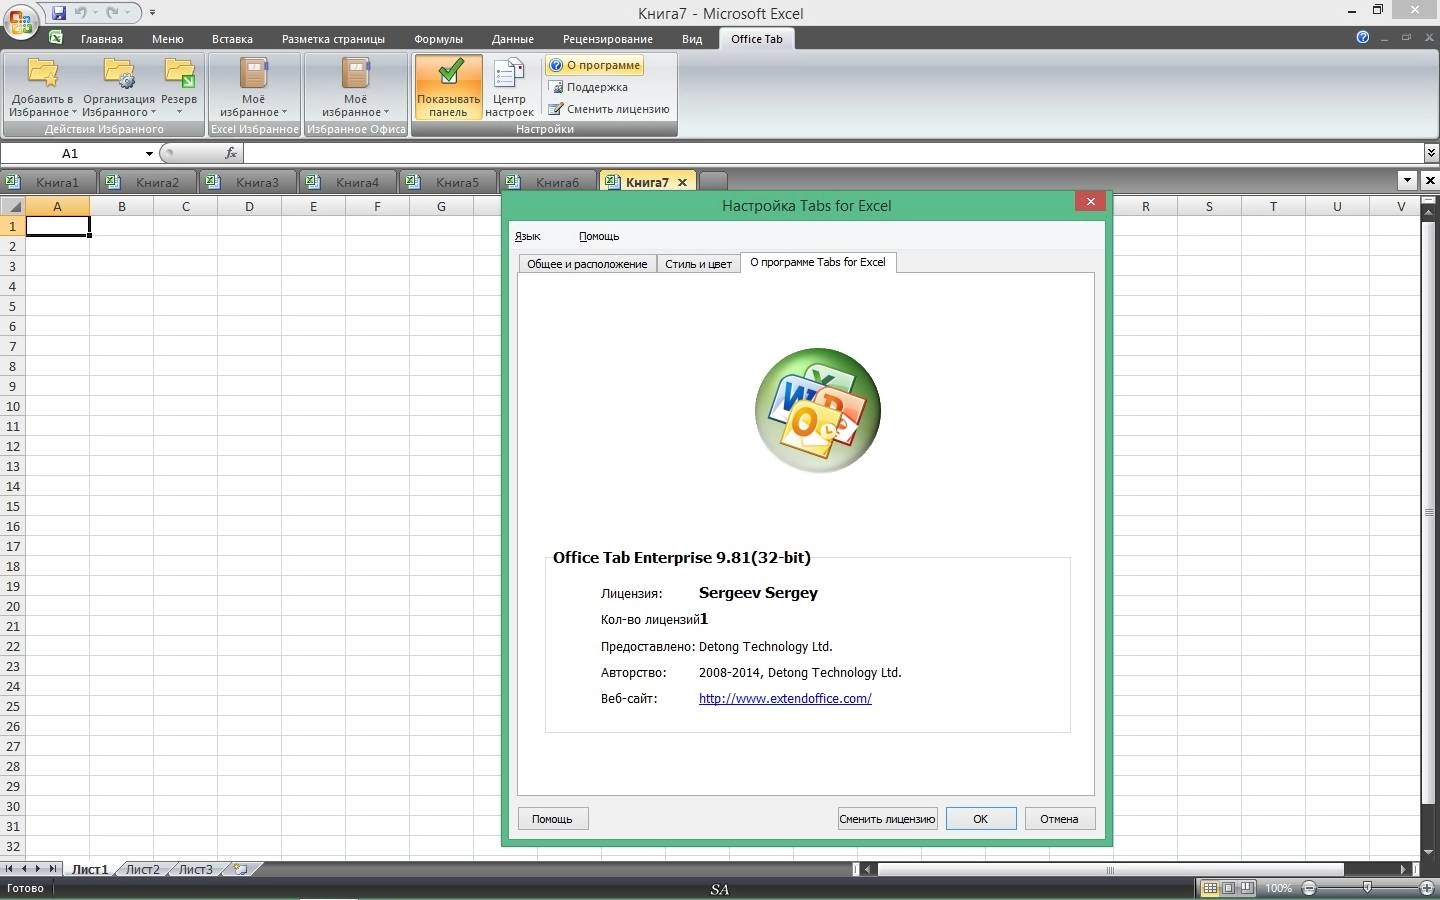Switch to the Книга4 workbook tab
Image resolution: width=1440 pixels, height=900 pixels.
[x=347, y=182]
